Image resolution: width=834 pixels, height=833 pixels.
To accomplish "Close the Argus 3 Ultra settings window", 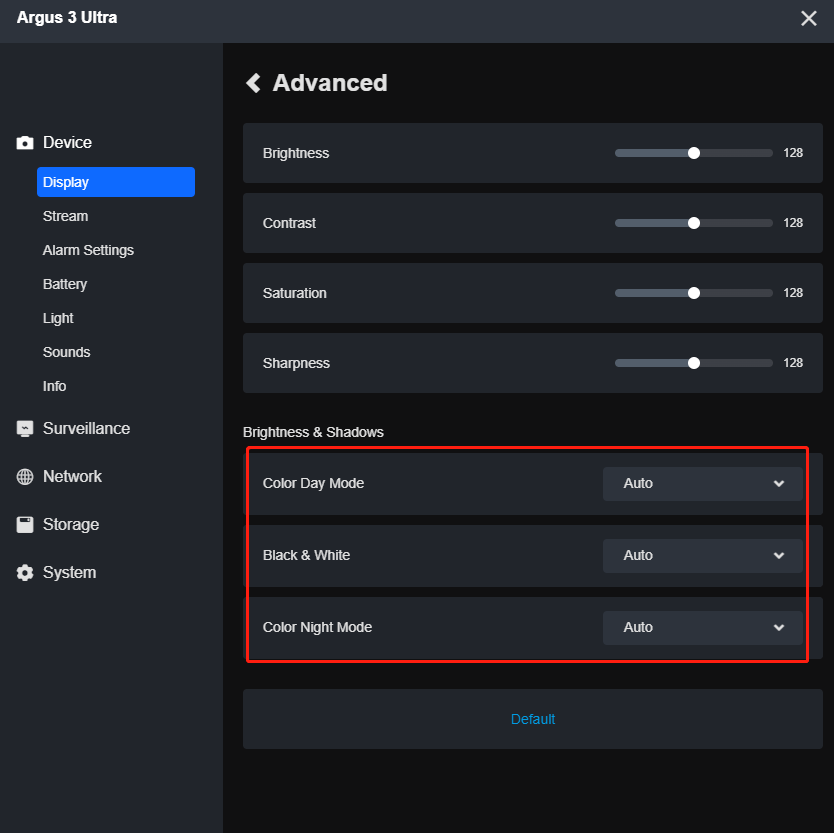I will pos(808,18).
